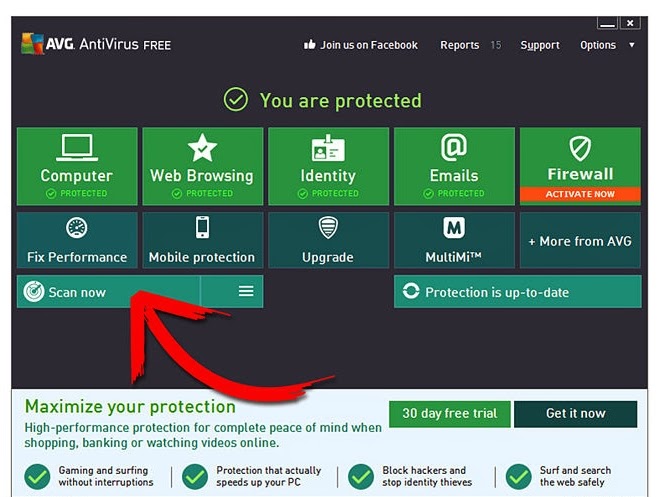Screen dimensions: 665x497
Task: Close the AVG window
Action: (x=630, y=23)
